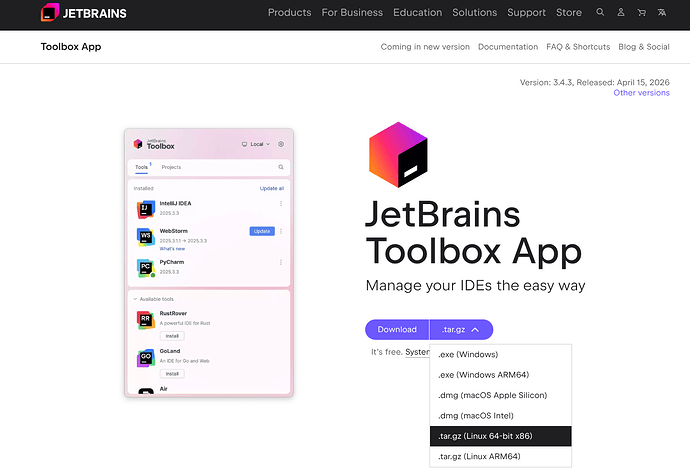
Task: Click What's new under WebStorm
Action: [x=172, y=249]
